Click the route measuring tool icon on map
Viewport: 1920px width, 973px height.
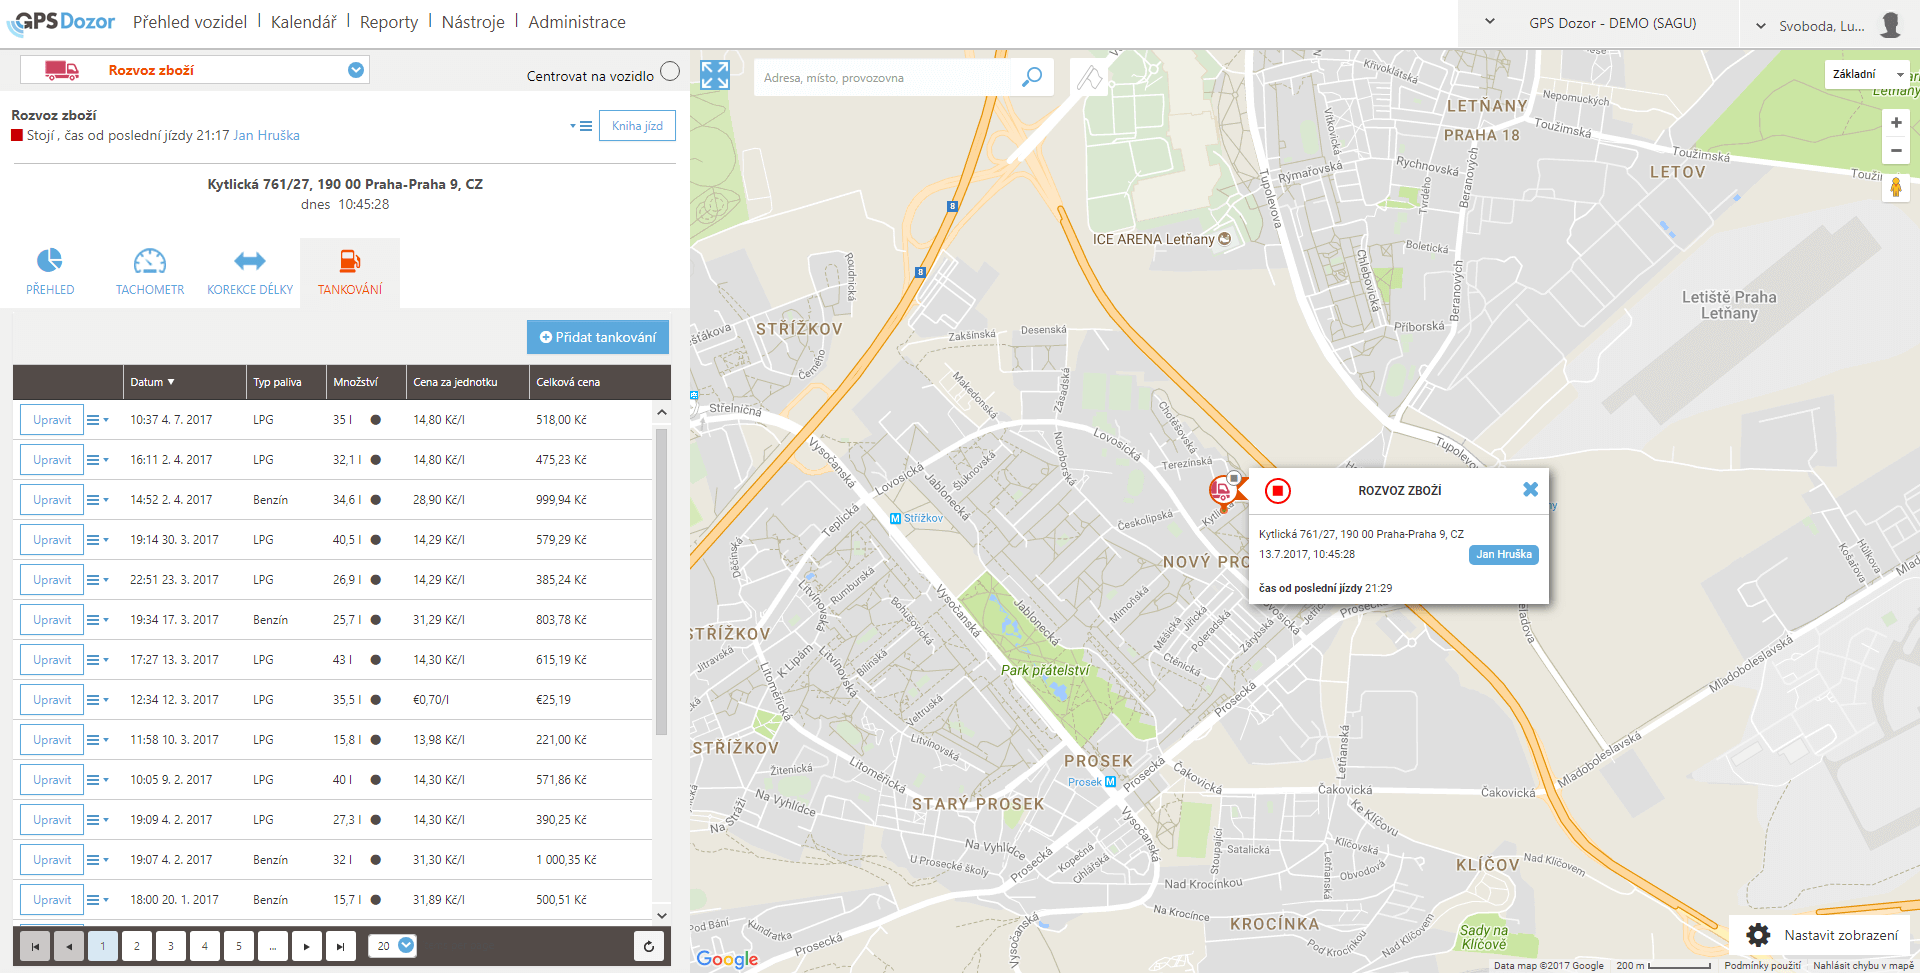point(1089,77)
